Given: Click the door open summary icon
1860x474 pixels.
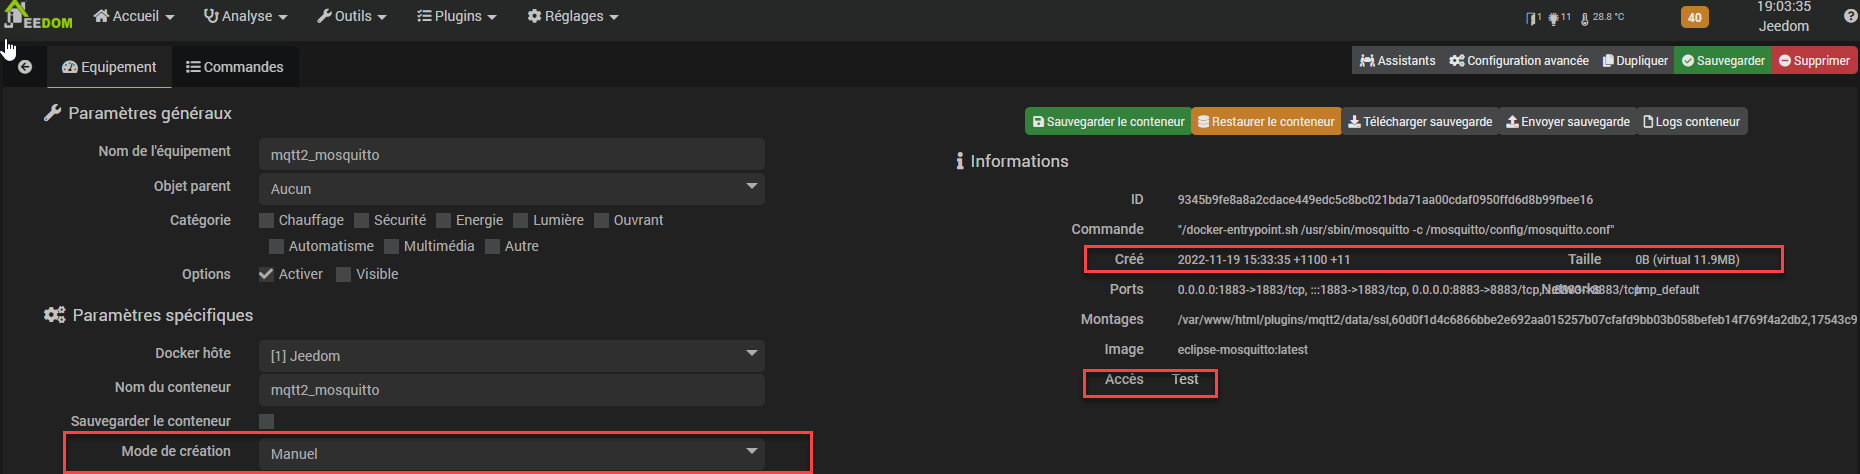Looking at the screenshot, I should point(1532,18).
